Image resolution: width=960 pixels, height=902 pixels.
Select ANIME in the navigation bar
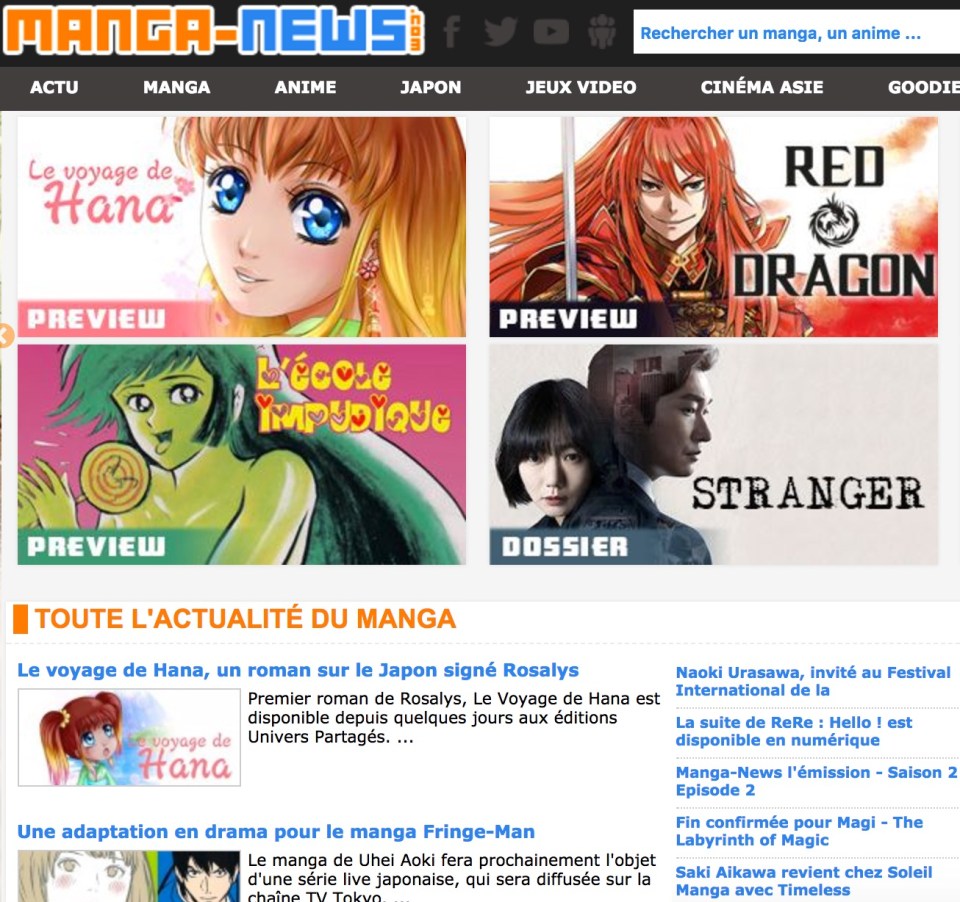tap(305, 87)
